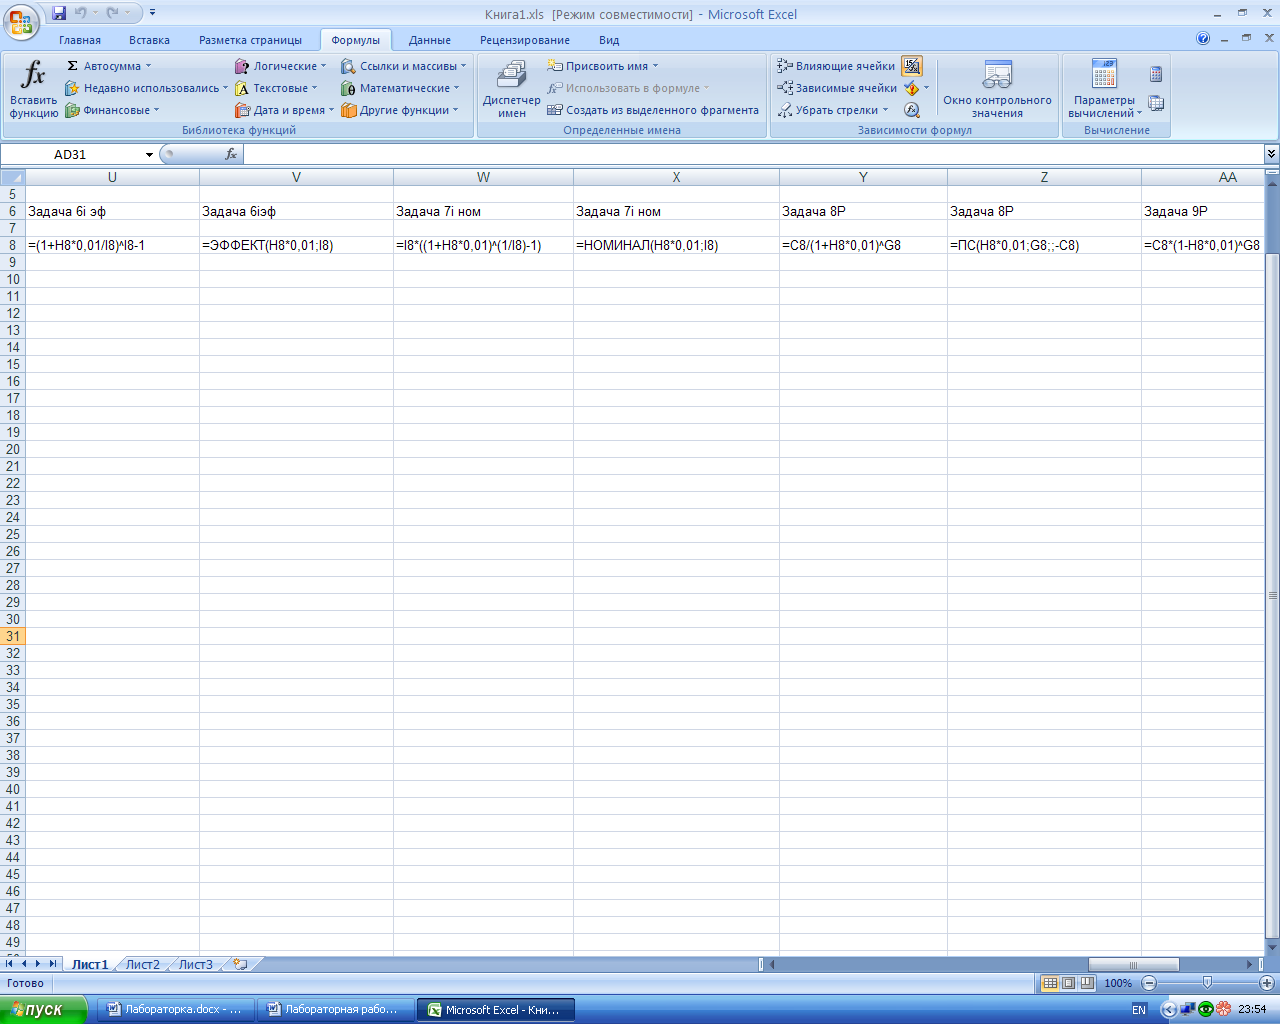Click the Excel help question mark icon

(x=1203, y=39)
